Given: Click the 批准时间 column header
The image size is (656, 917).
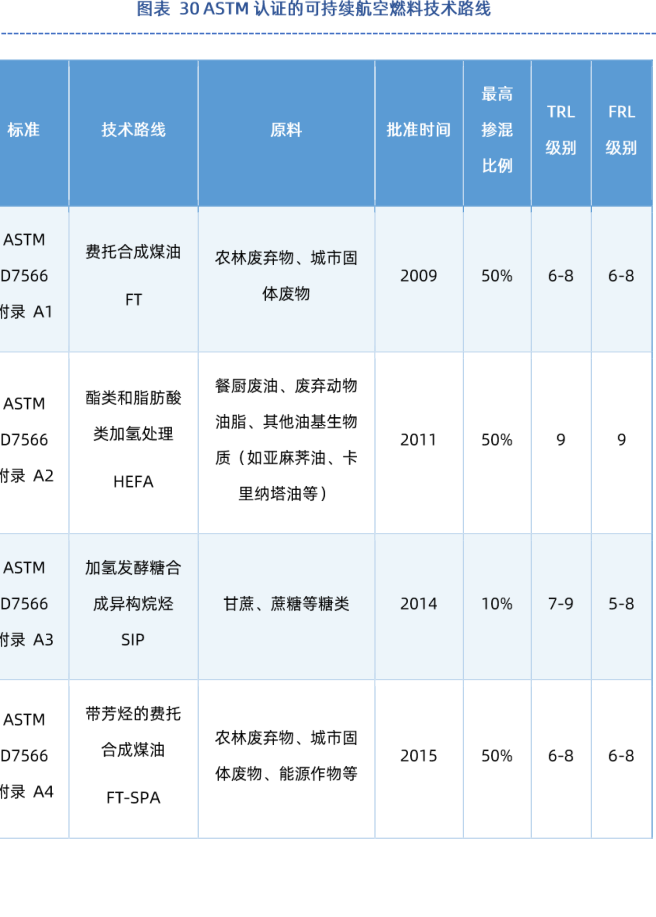Looking at the screenshot, I should click(418, 130).
